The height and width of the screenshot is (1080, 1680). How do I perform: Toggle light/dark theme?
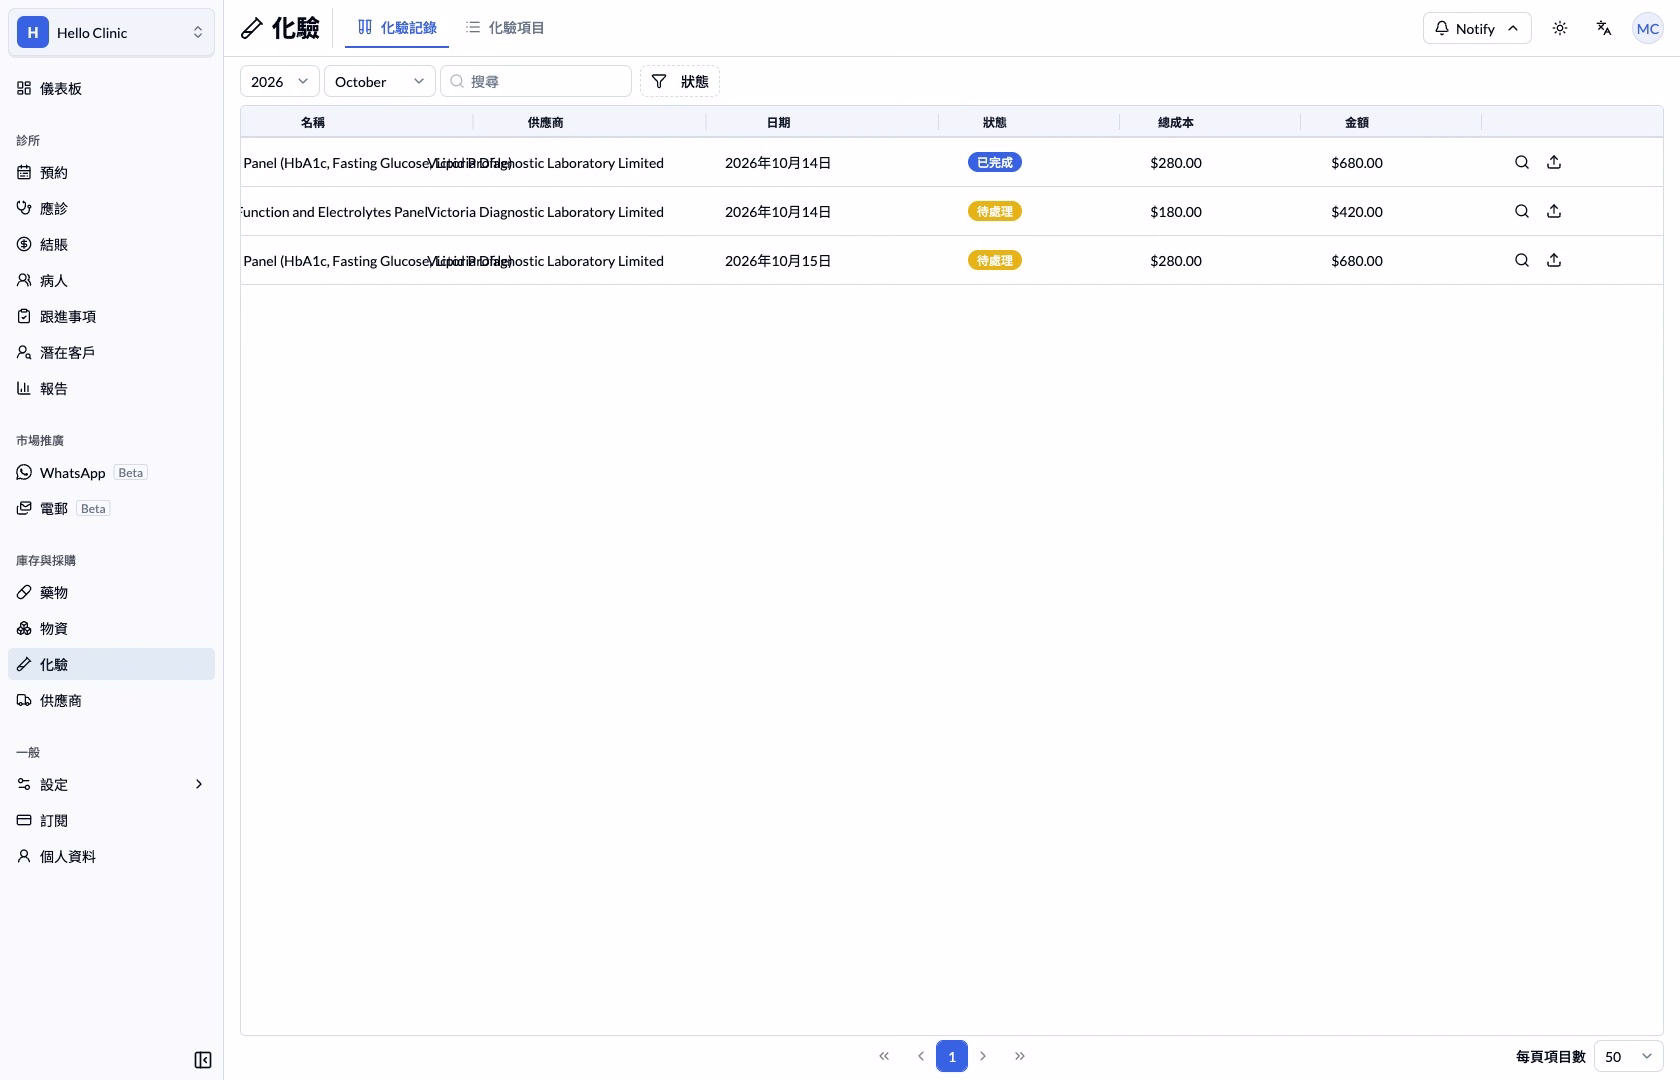(1560, 28)
